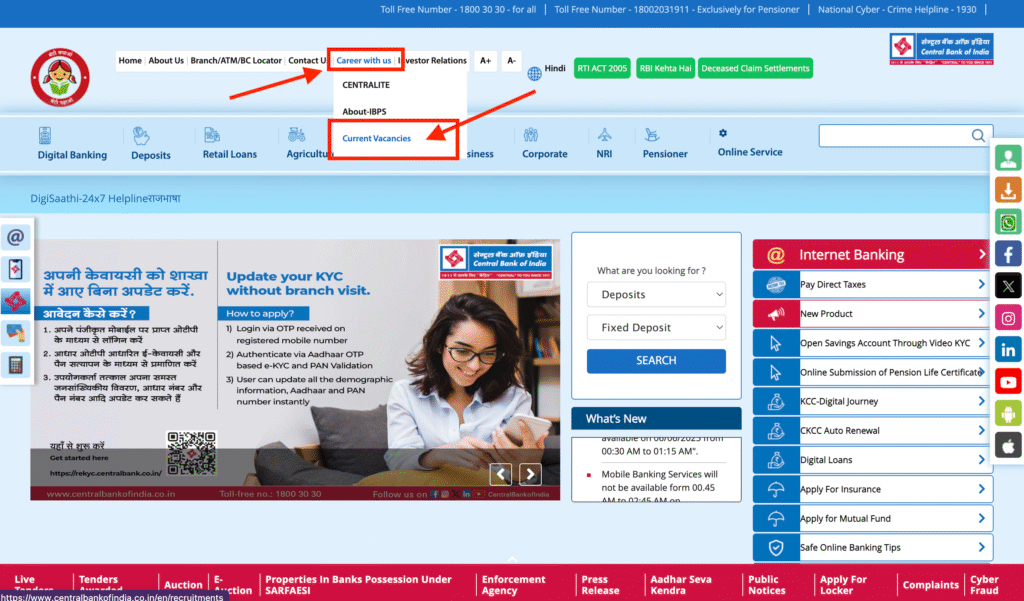The image size is (1024, 601).
Task: Click Central Bank of India logo top right
Action: pos(941,49)
